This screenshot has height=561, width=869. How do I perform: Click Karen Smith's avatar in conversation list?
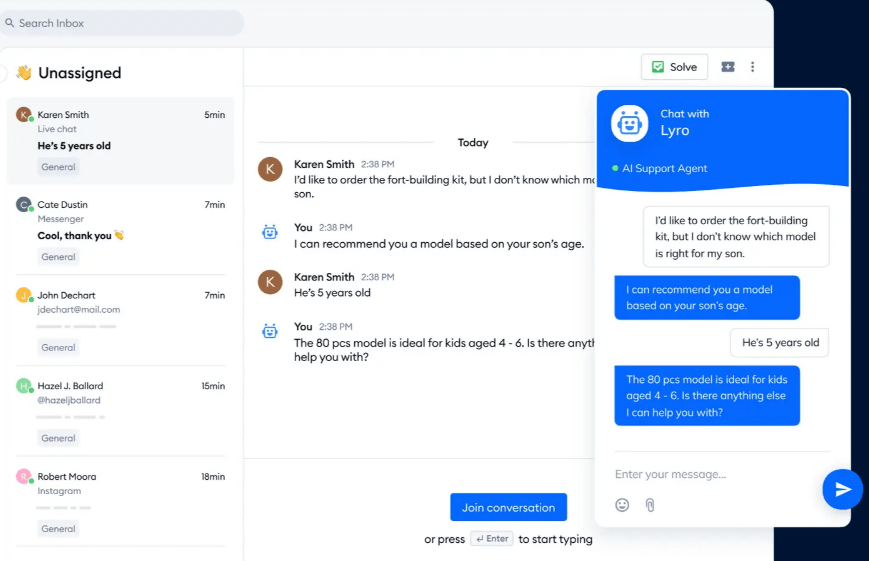pos(24,115)
